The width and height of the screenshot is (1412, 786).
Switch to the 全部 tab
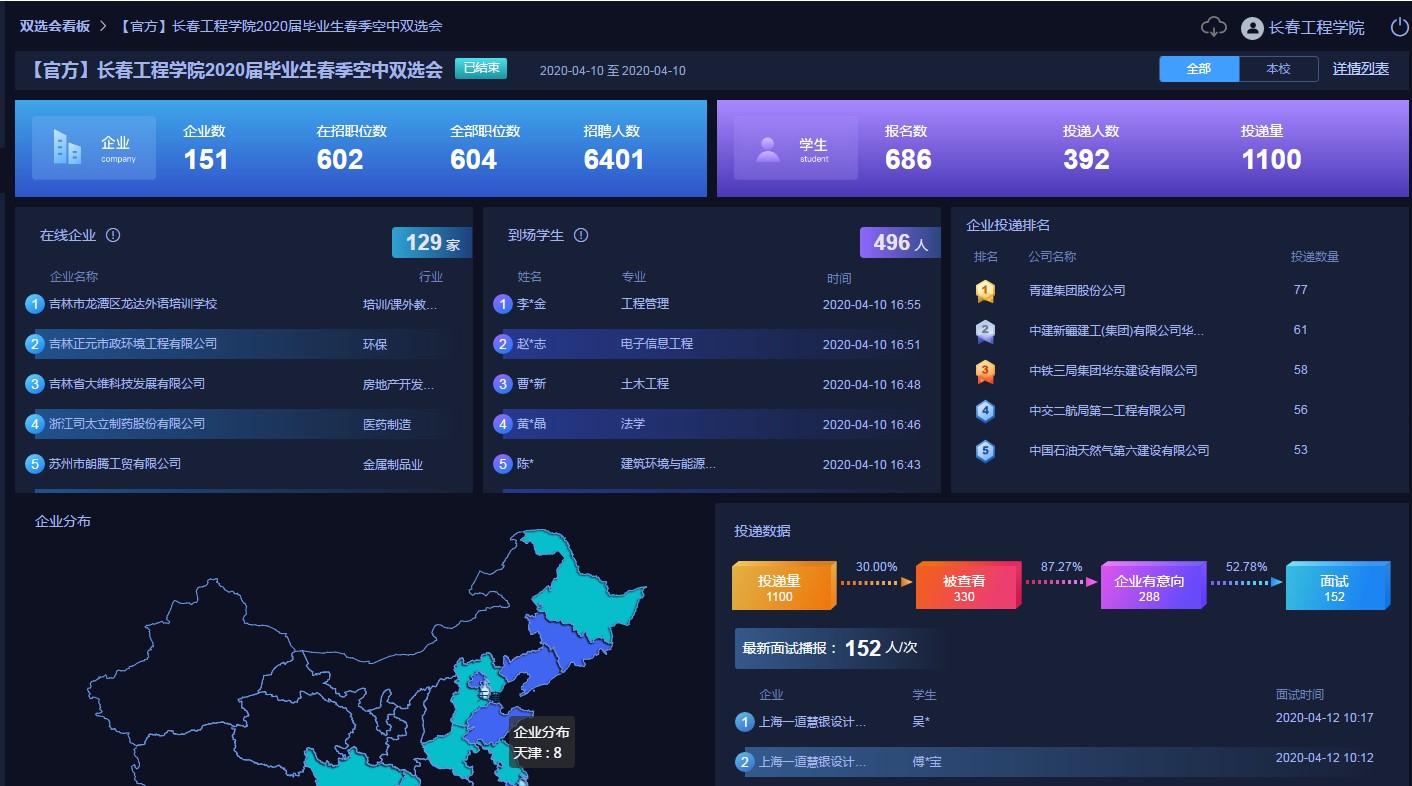pyautogui.click(x=1199, y=69)
